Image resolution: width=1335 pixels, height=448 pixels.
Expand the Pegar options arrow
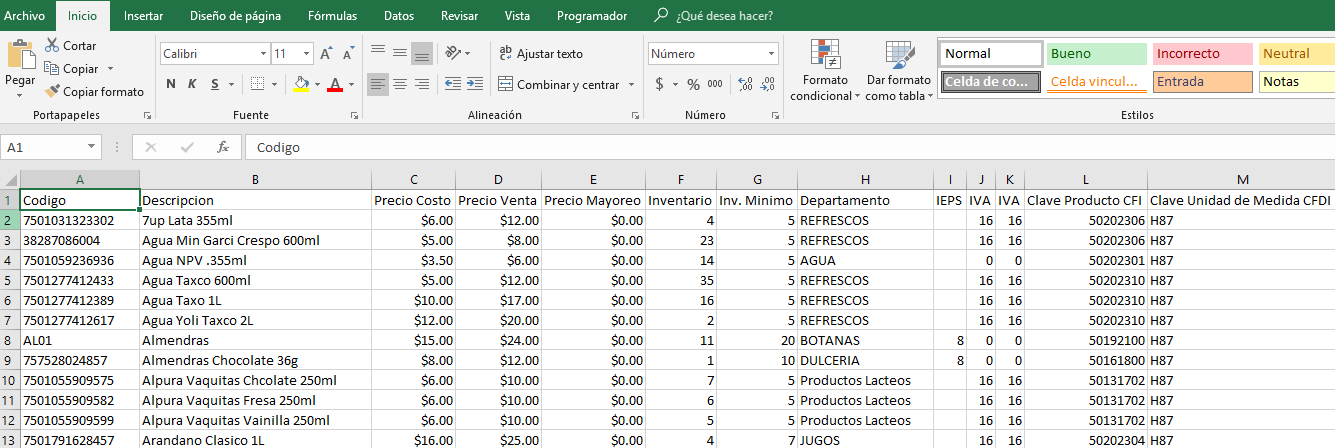coord(20,95)
